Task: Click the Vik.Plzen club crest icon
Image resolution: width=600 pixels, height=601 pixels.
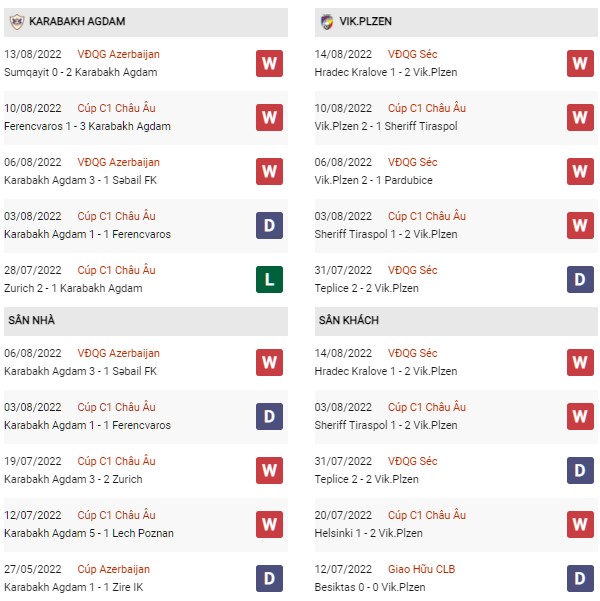Action: pyautogui.click(x=327, y=22)
